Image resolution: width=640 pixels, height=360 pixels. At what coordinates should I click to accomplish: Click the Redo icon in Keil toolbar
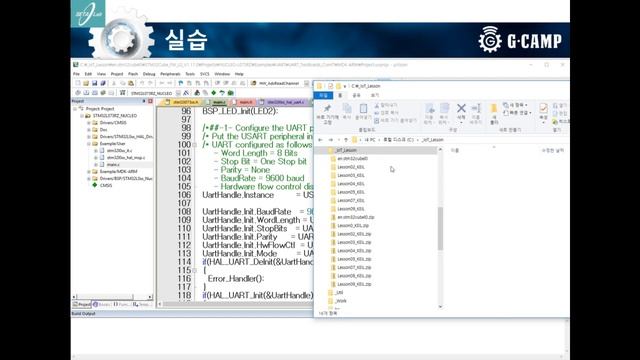(x=150, y=83)
